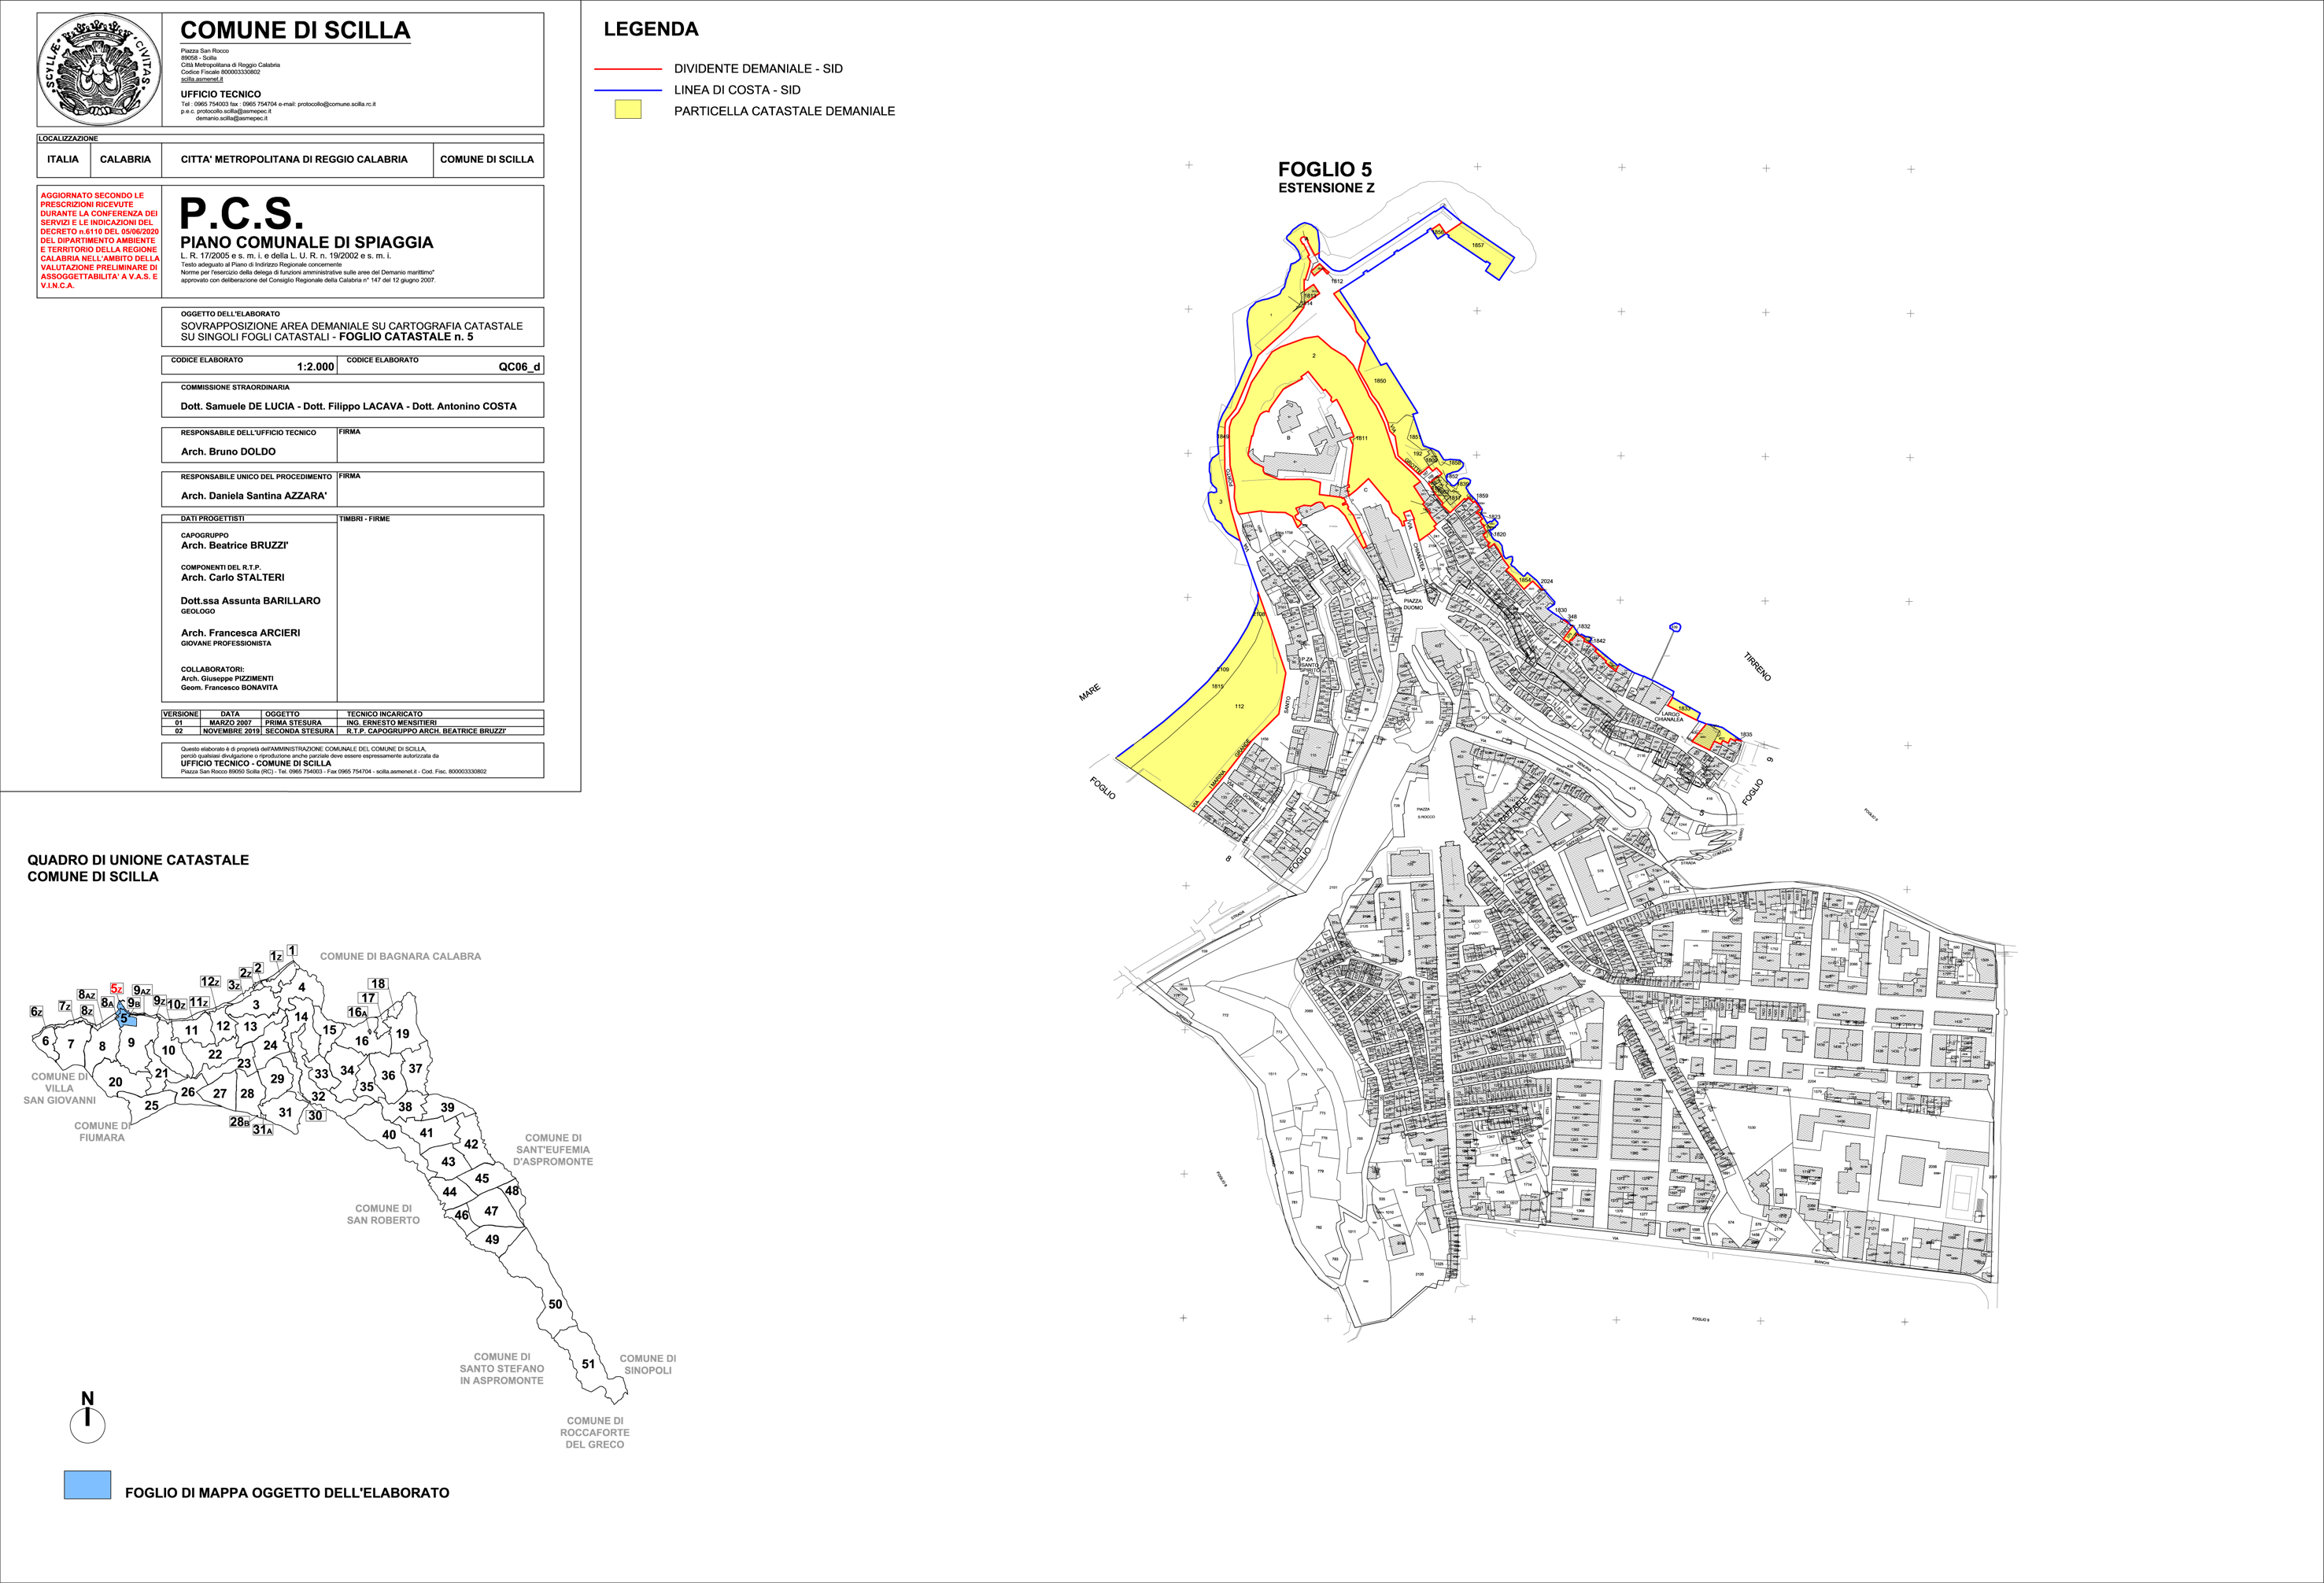Click boxed sheet number 18 in index map
The height and width of the screenshot is (1583, 2324).
378,984
